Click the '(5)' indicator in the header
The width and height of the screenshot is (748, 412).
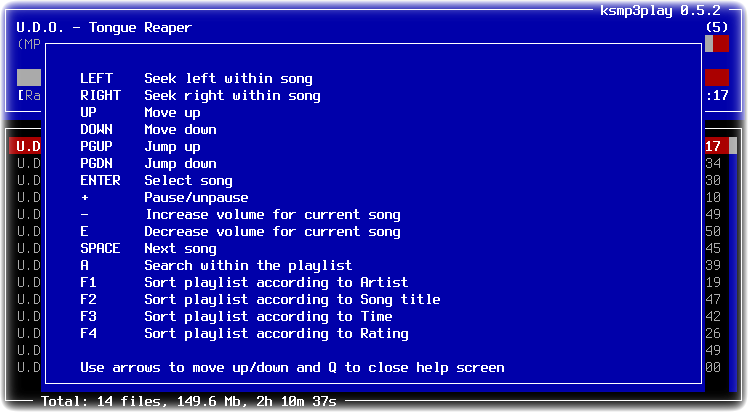717,27
